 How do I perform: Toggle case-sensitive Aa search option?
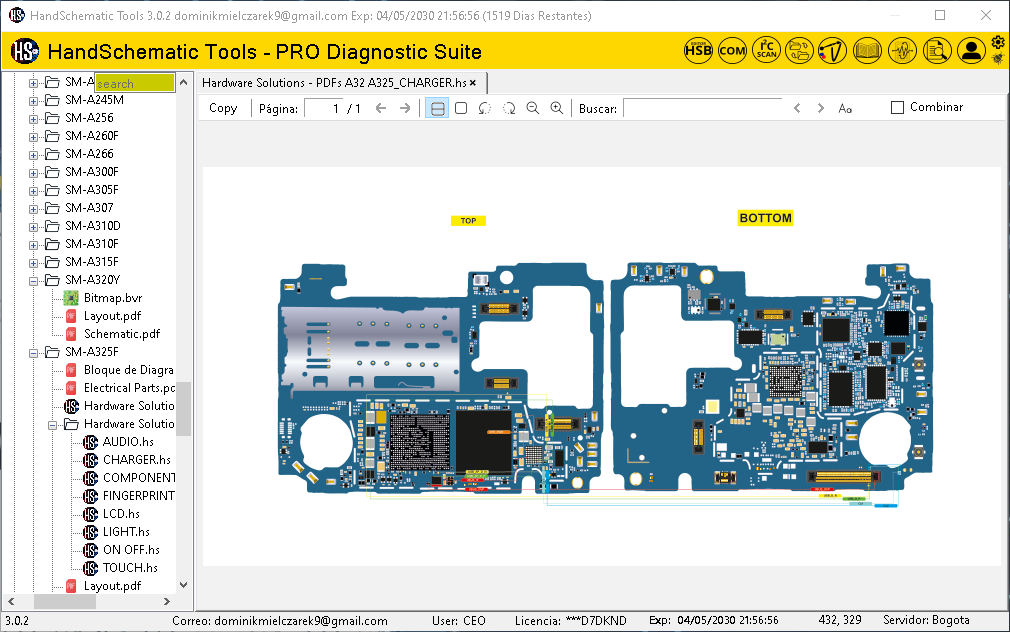tap(845, 109)
